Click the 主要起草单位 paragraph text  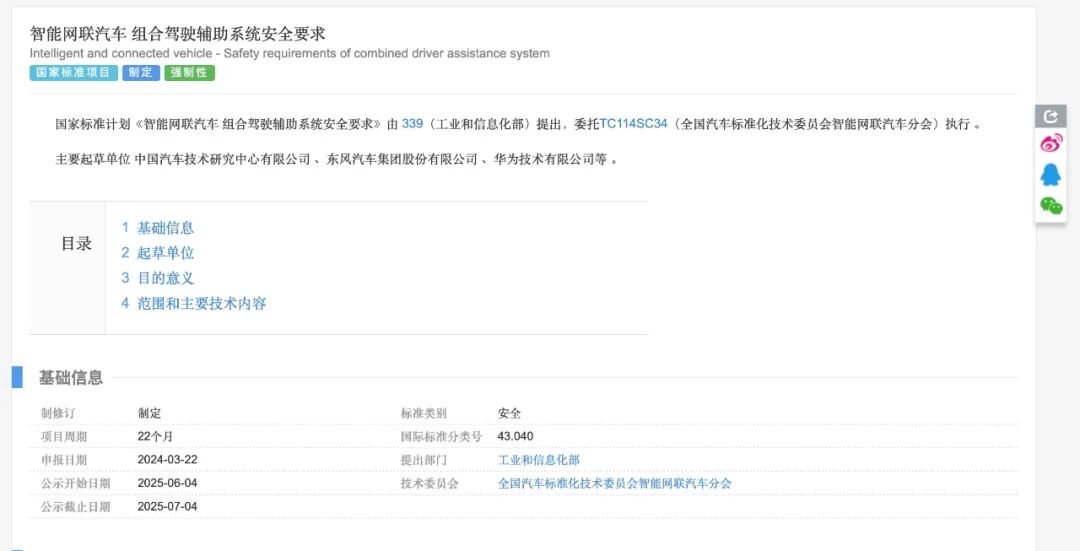pos(336,160)
